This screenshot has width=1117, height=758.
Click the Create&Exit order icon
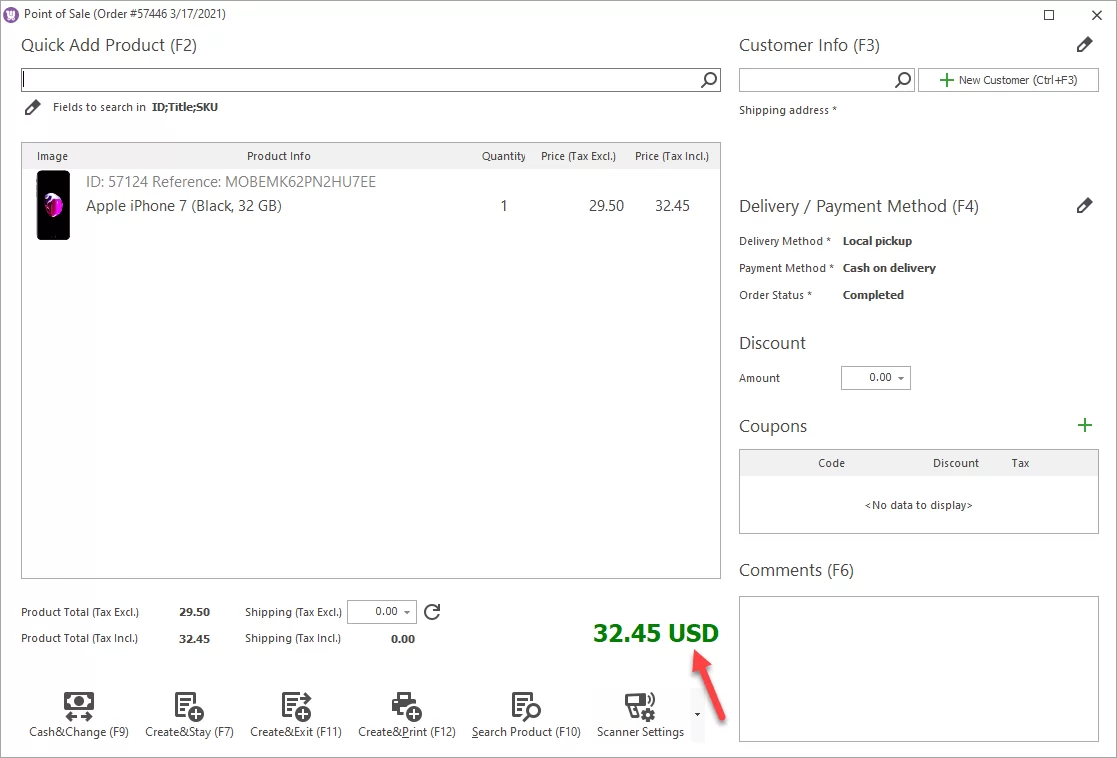[x=296, y=705]
